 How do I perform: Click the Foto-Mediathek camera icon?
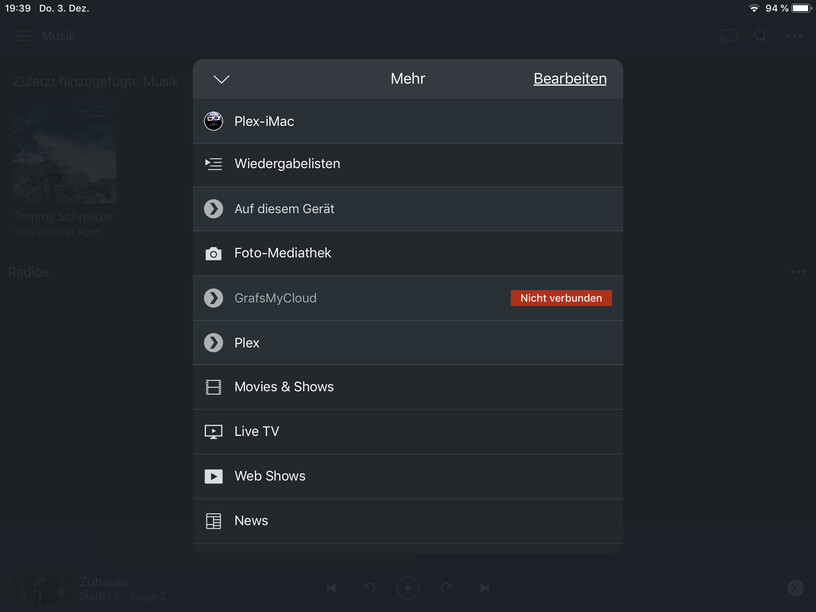click(213, 253)
